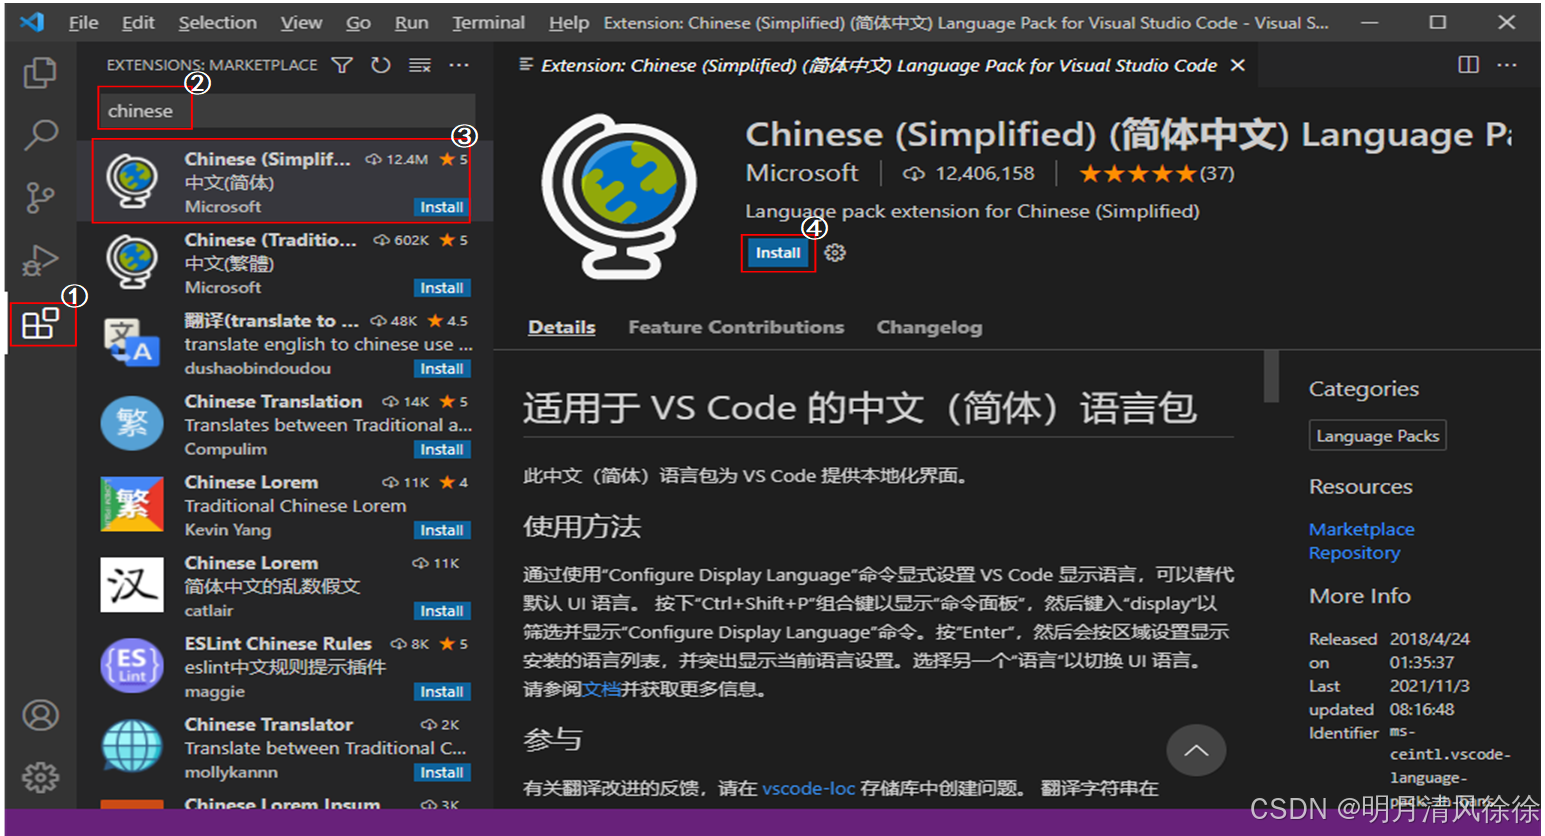Click the Language Packs category tag
This screenshot has height=836, width=1545.
pyautogui.click(x=1377, y=436)
